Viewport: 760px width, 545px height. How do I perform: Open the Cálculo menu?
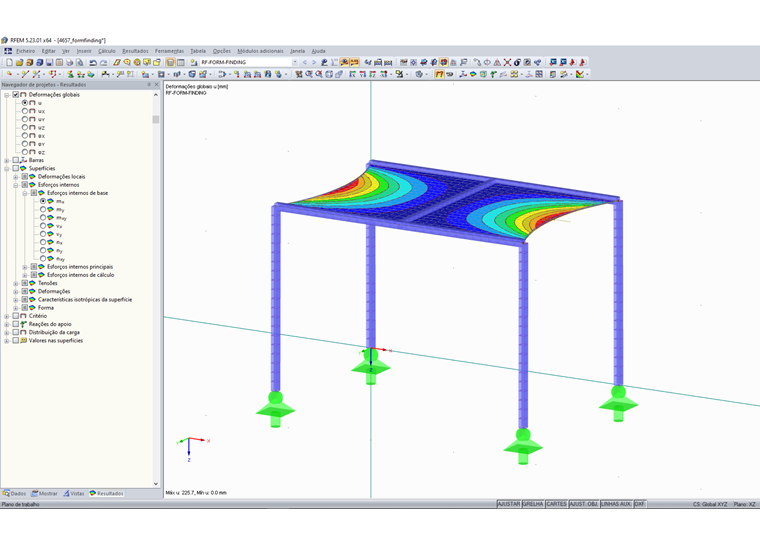pyautogui.click(x=107, y=51)
